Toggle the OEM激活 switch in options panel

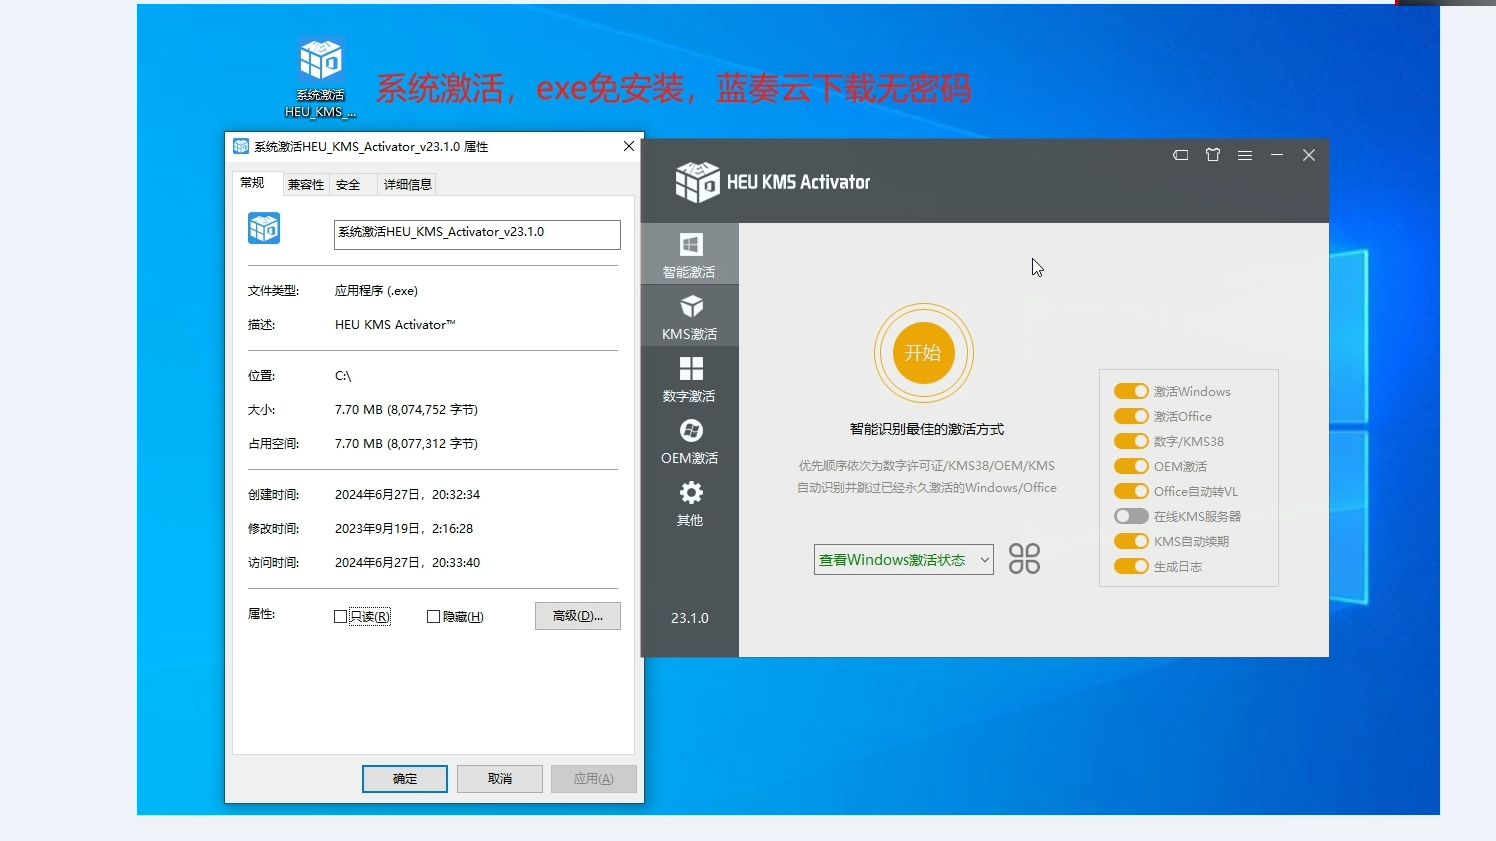[1131, 466]
